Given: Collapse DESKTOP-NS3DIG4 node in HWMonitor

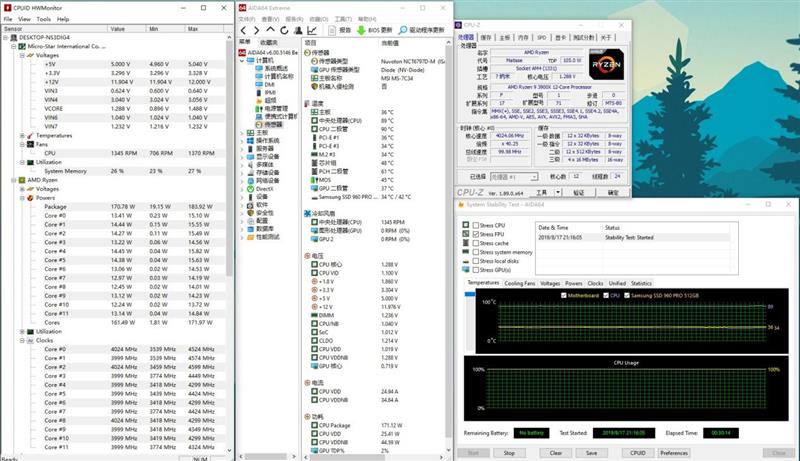Looking at the screenshot, I should click(x=6, y=37).
